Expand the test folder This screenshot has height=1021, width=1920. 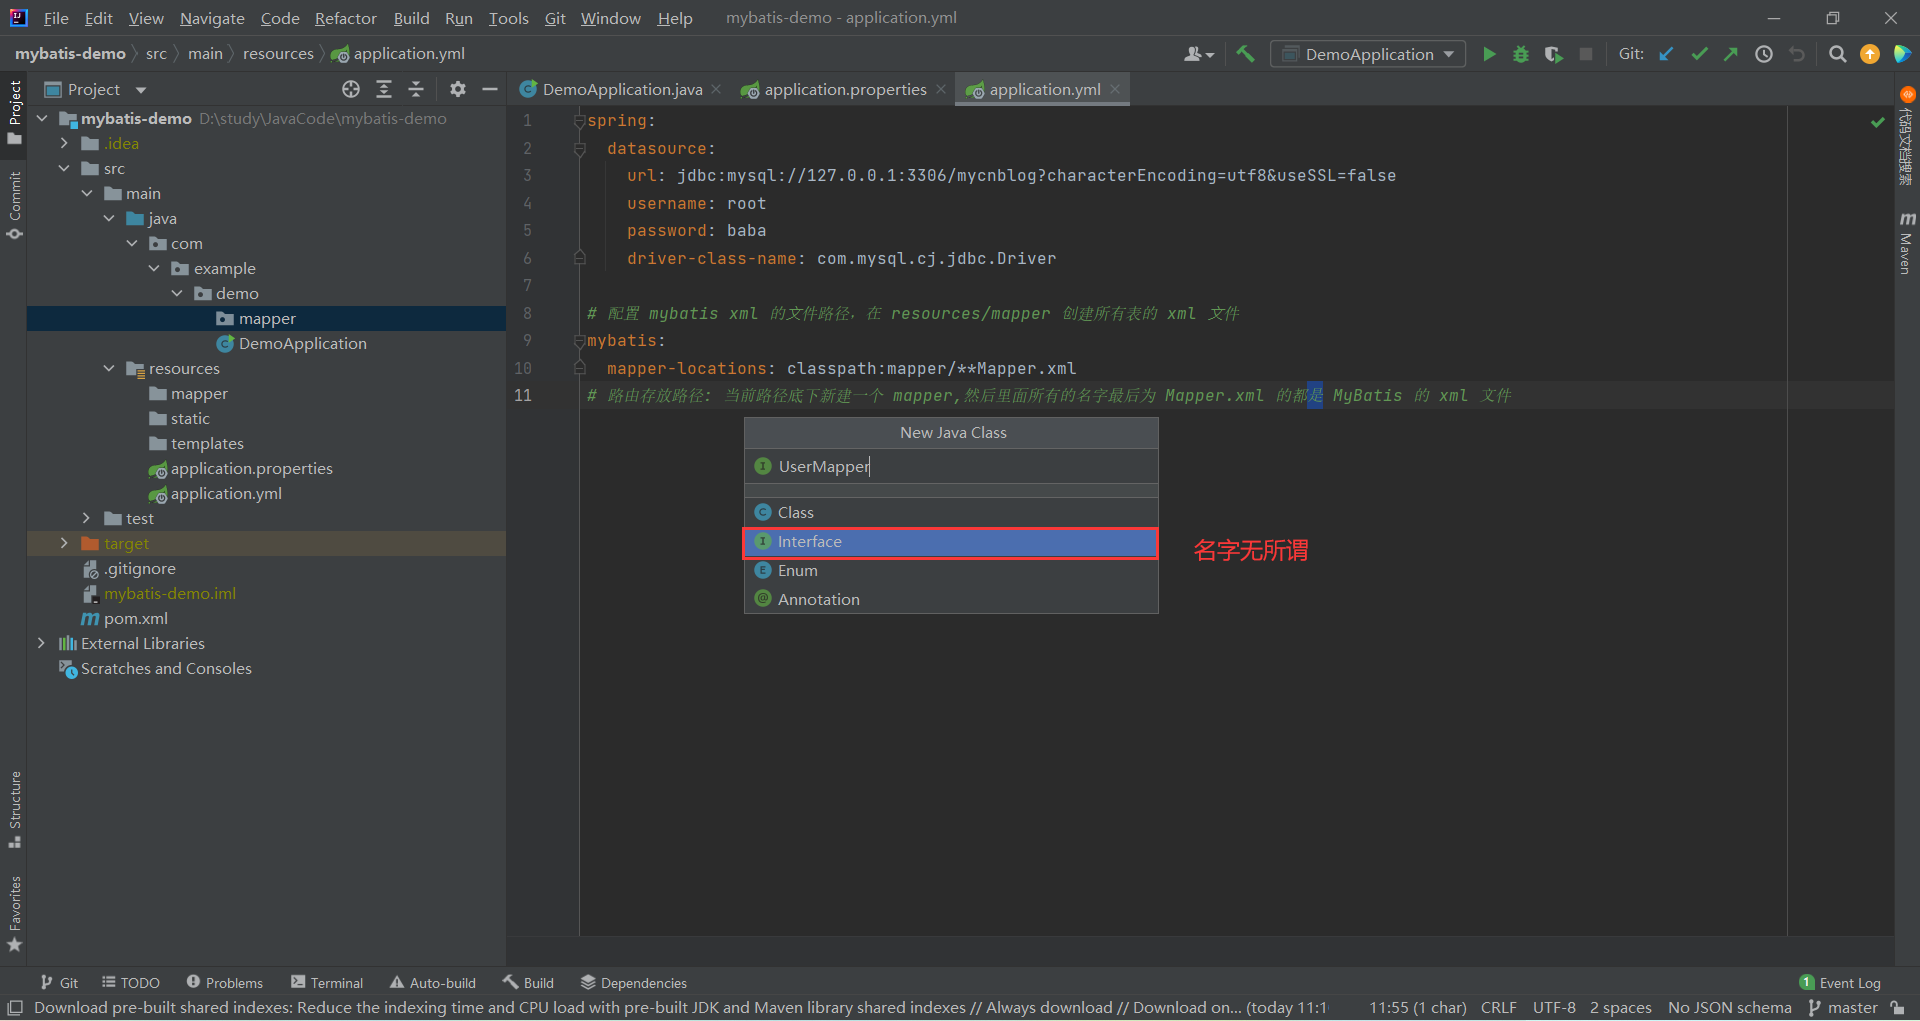click(87, 518)
